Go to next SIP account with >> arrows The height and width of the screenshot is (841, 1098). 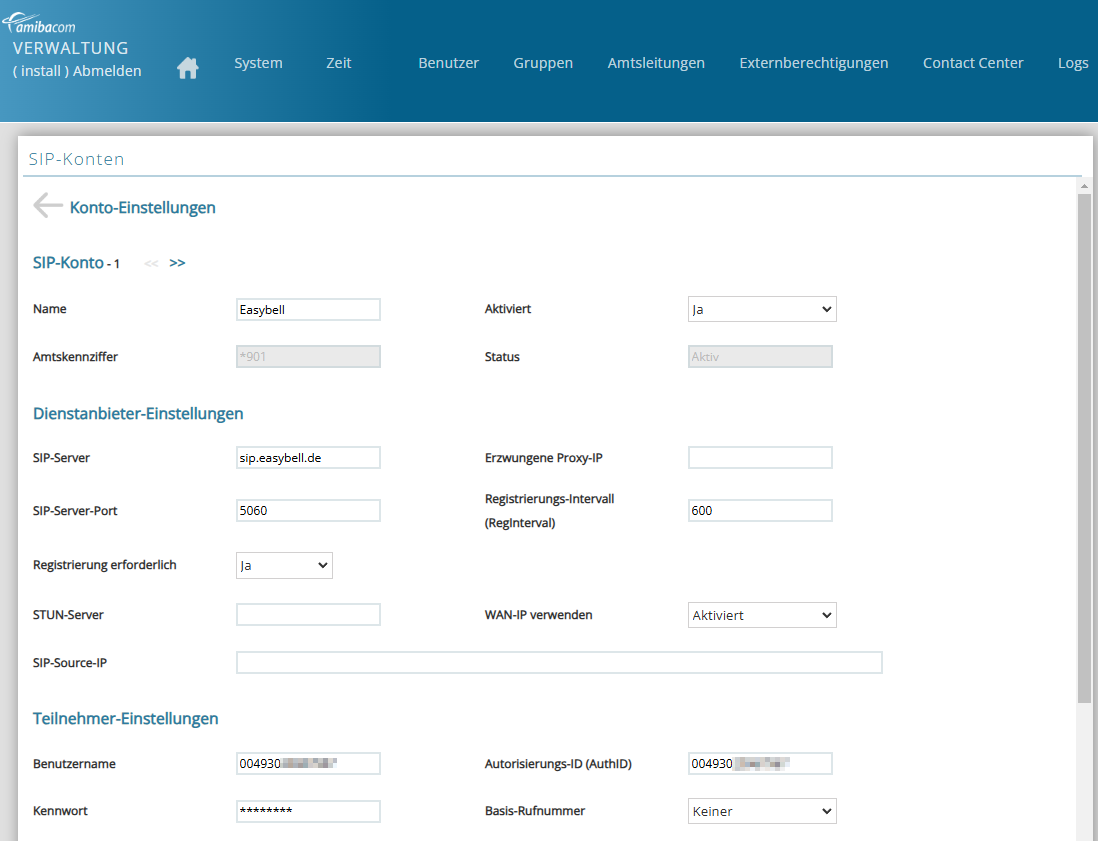pos(177,263)
